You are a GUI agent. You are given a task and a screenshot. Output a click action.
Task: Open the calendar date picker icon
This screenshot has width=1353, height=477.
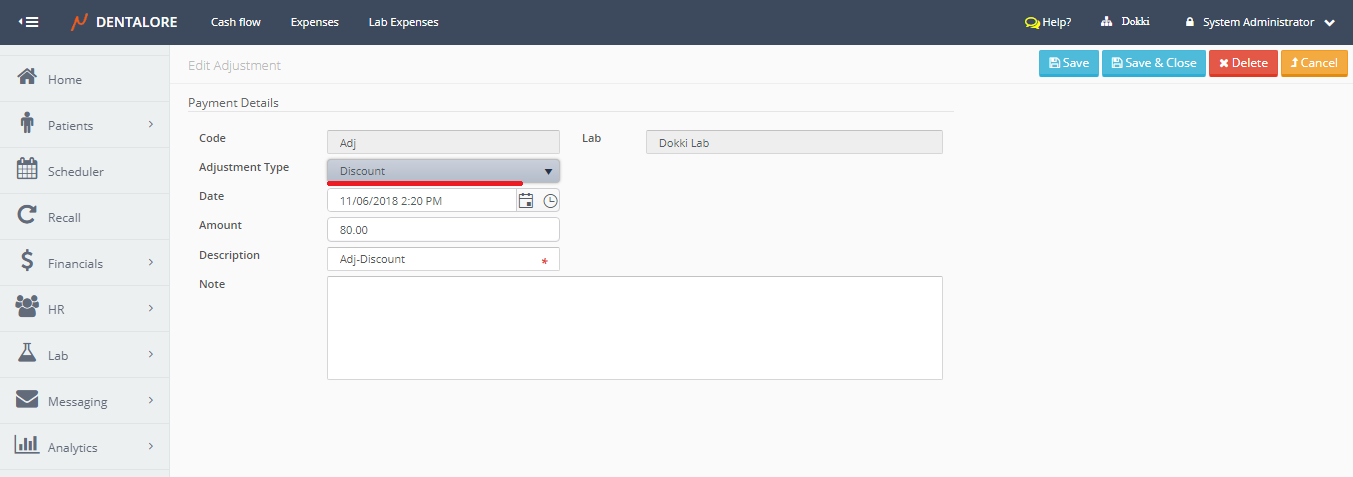[x=526, y=201]
